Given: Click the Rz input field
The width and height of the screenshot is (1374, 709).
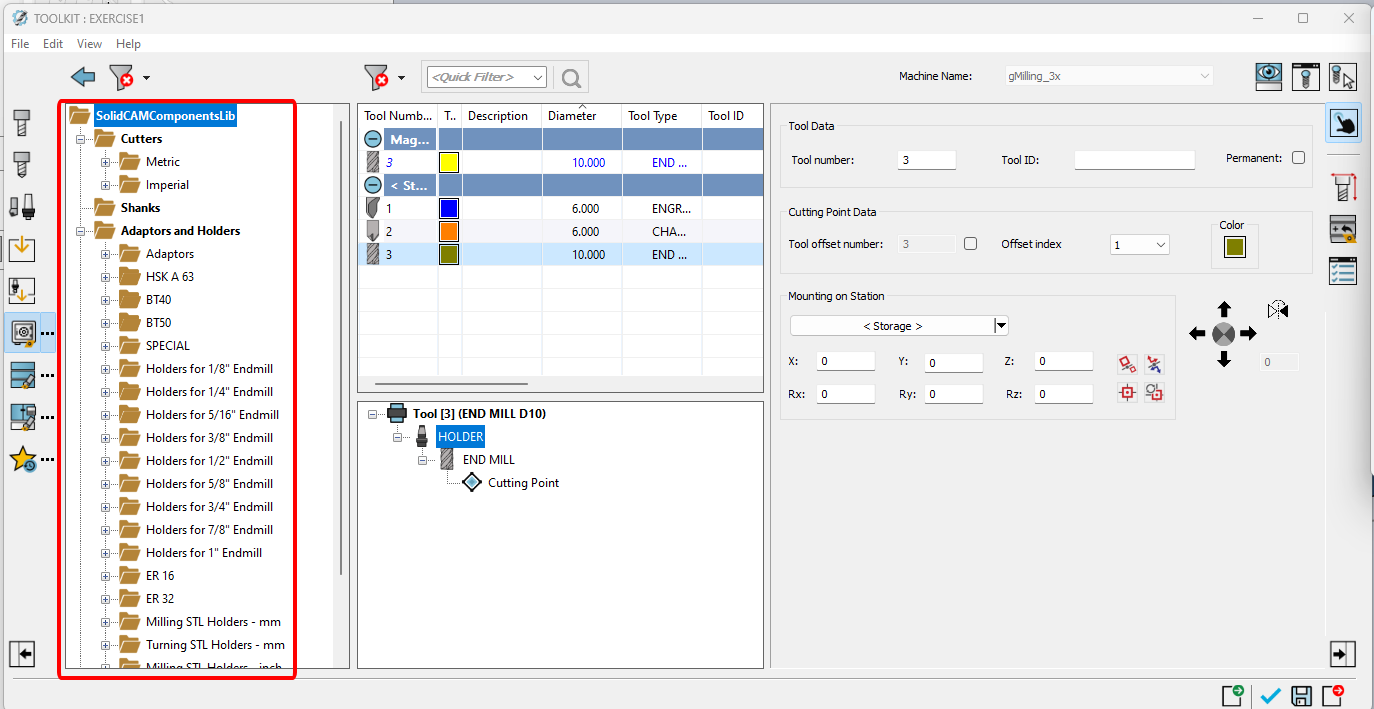Looking at the screenshot, I should click(x=1064, y=394).
